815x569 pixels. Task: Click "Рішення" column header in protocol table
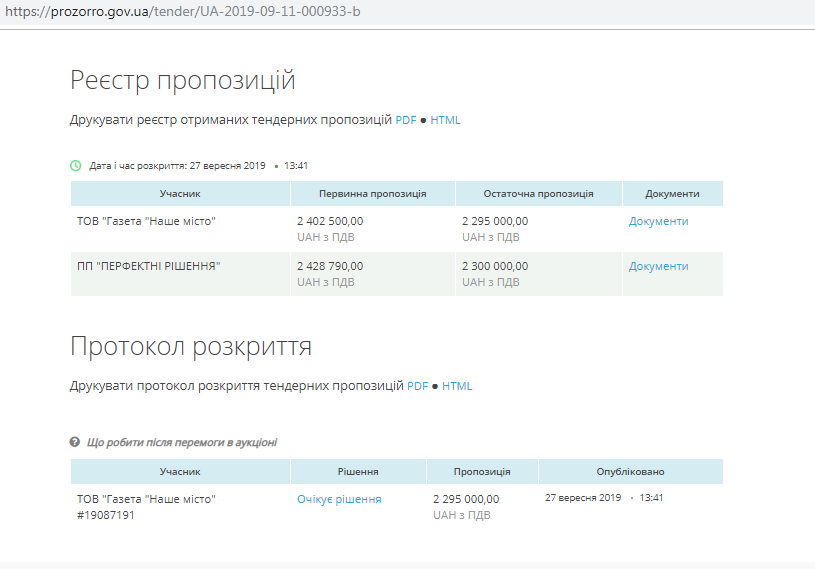(358, 472)
